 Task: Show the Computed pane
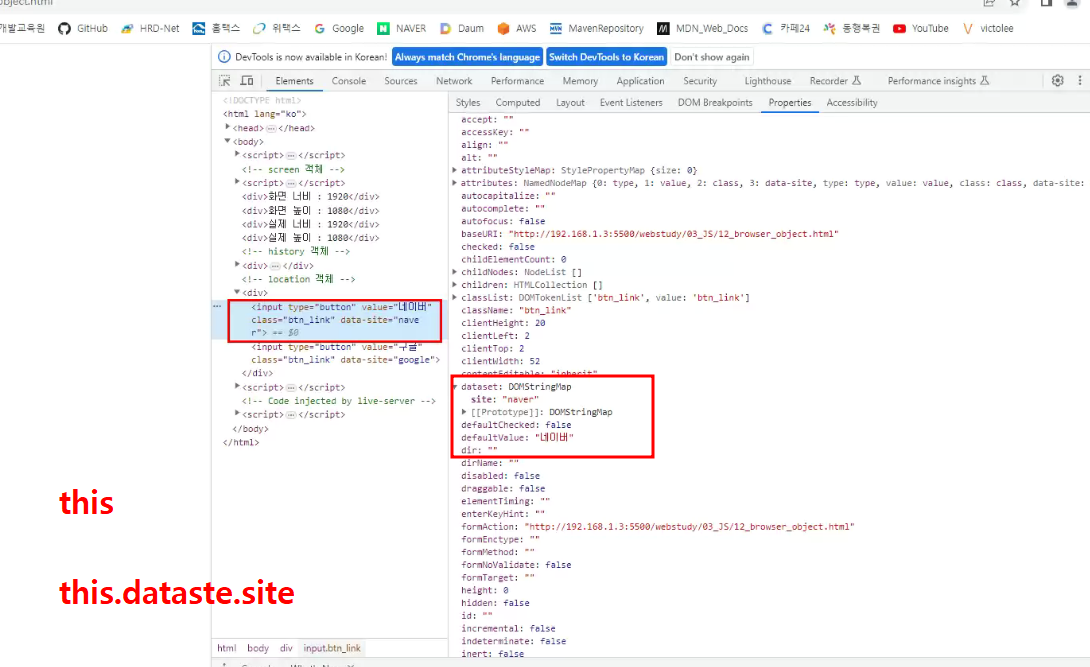click(517, 102)
